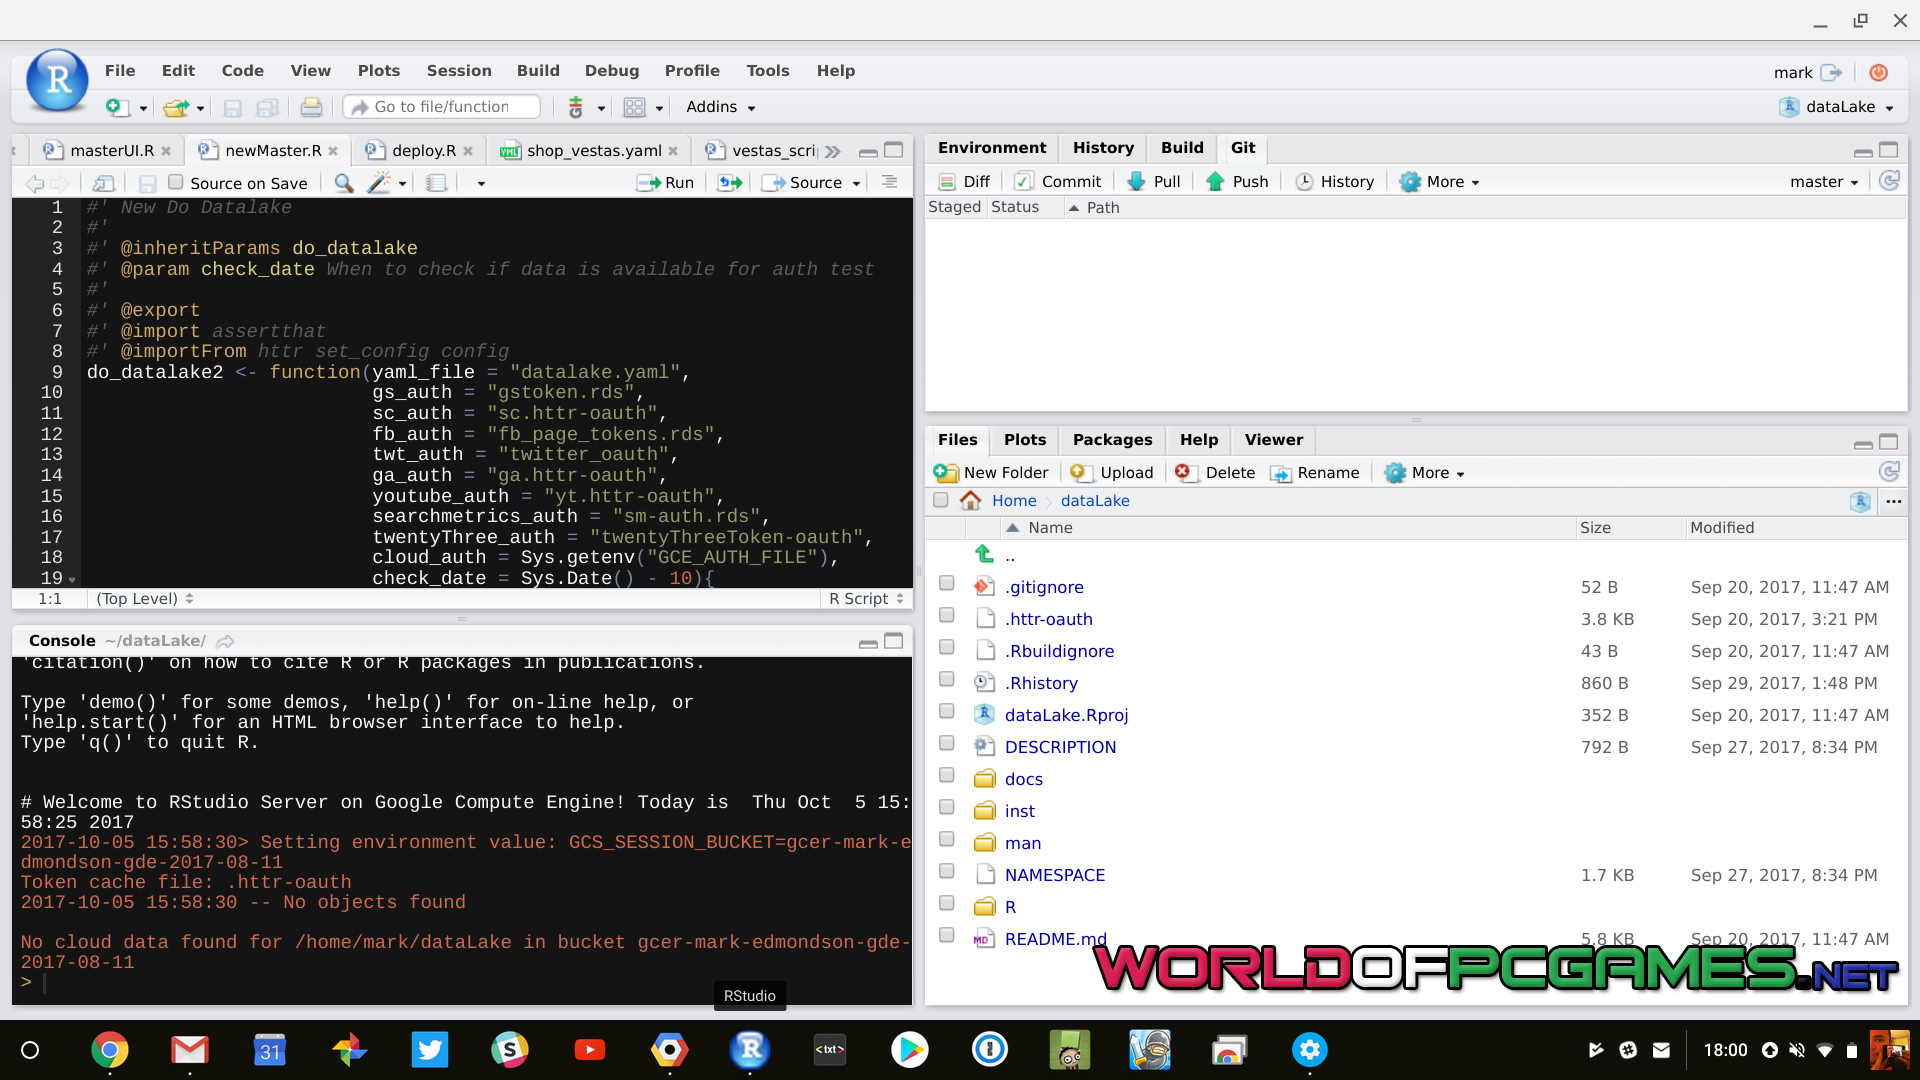Open the Session menu
The image size is (1920, 1080).
459,71
